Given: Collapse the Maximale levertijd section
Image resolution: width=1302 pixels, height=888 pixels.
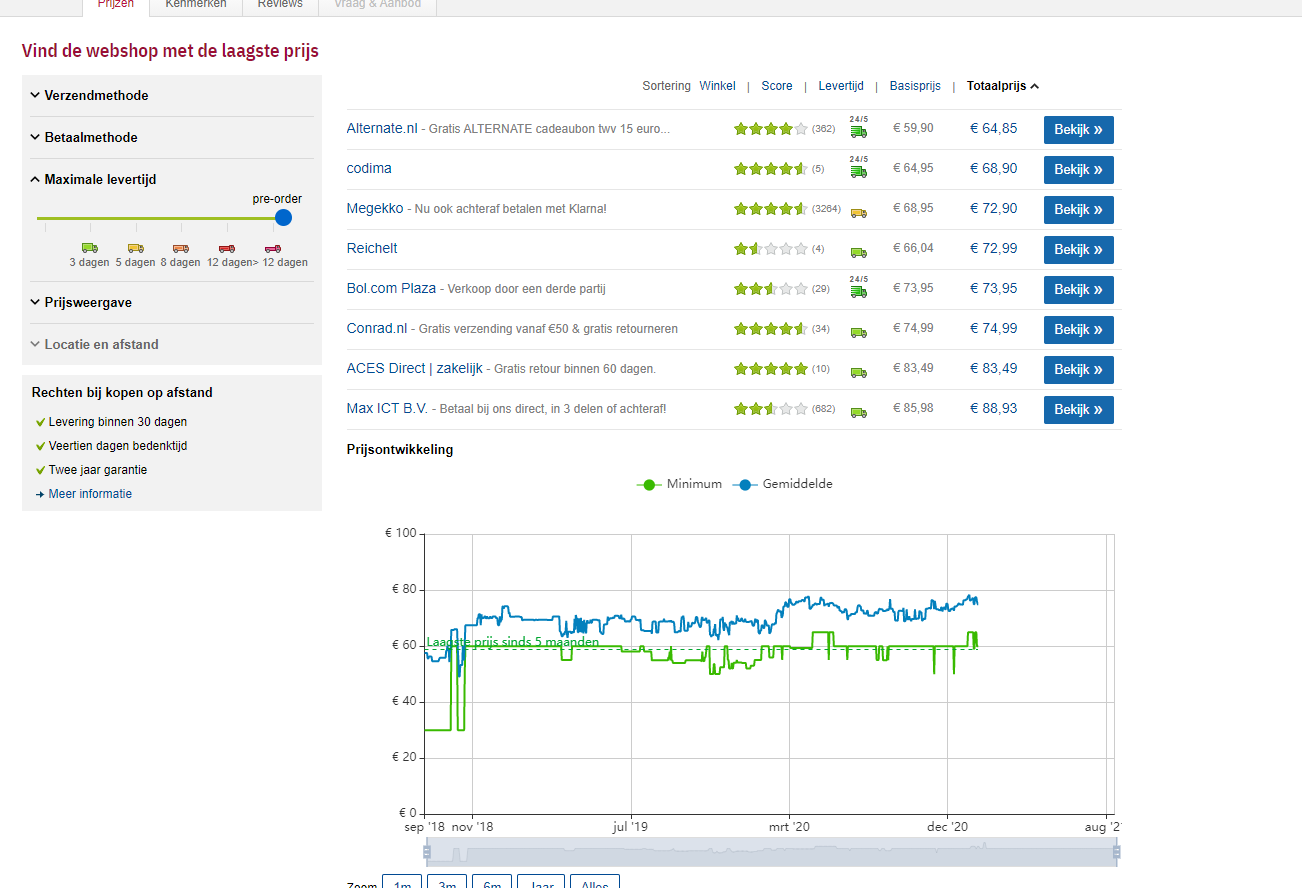Looking at the screenshot, I should click(x=100, y=180).
